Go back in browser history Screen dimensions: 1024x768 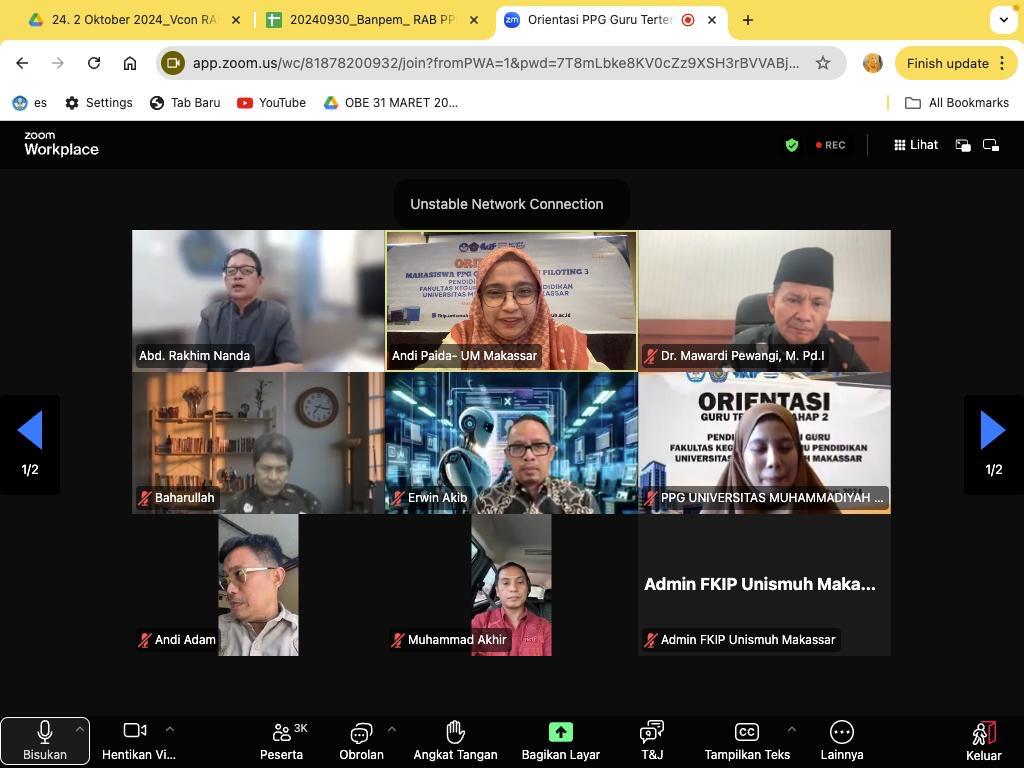pyautogui.click(x=22, y=63)
